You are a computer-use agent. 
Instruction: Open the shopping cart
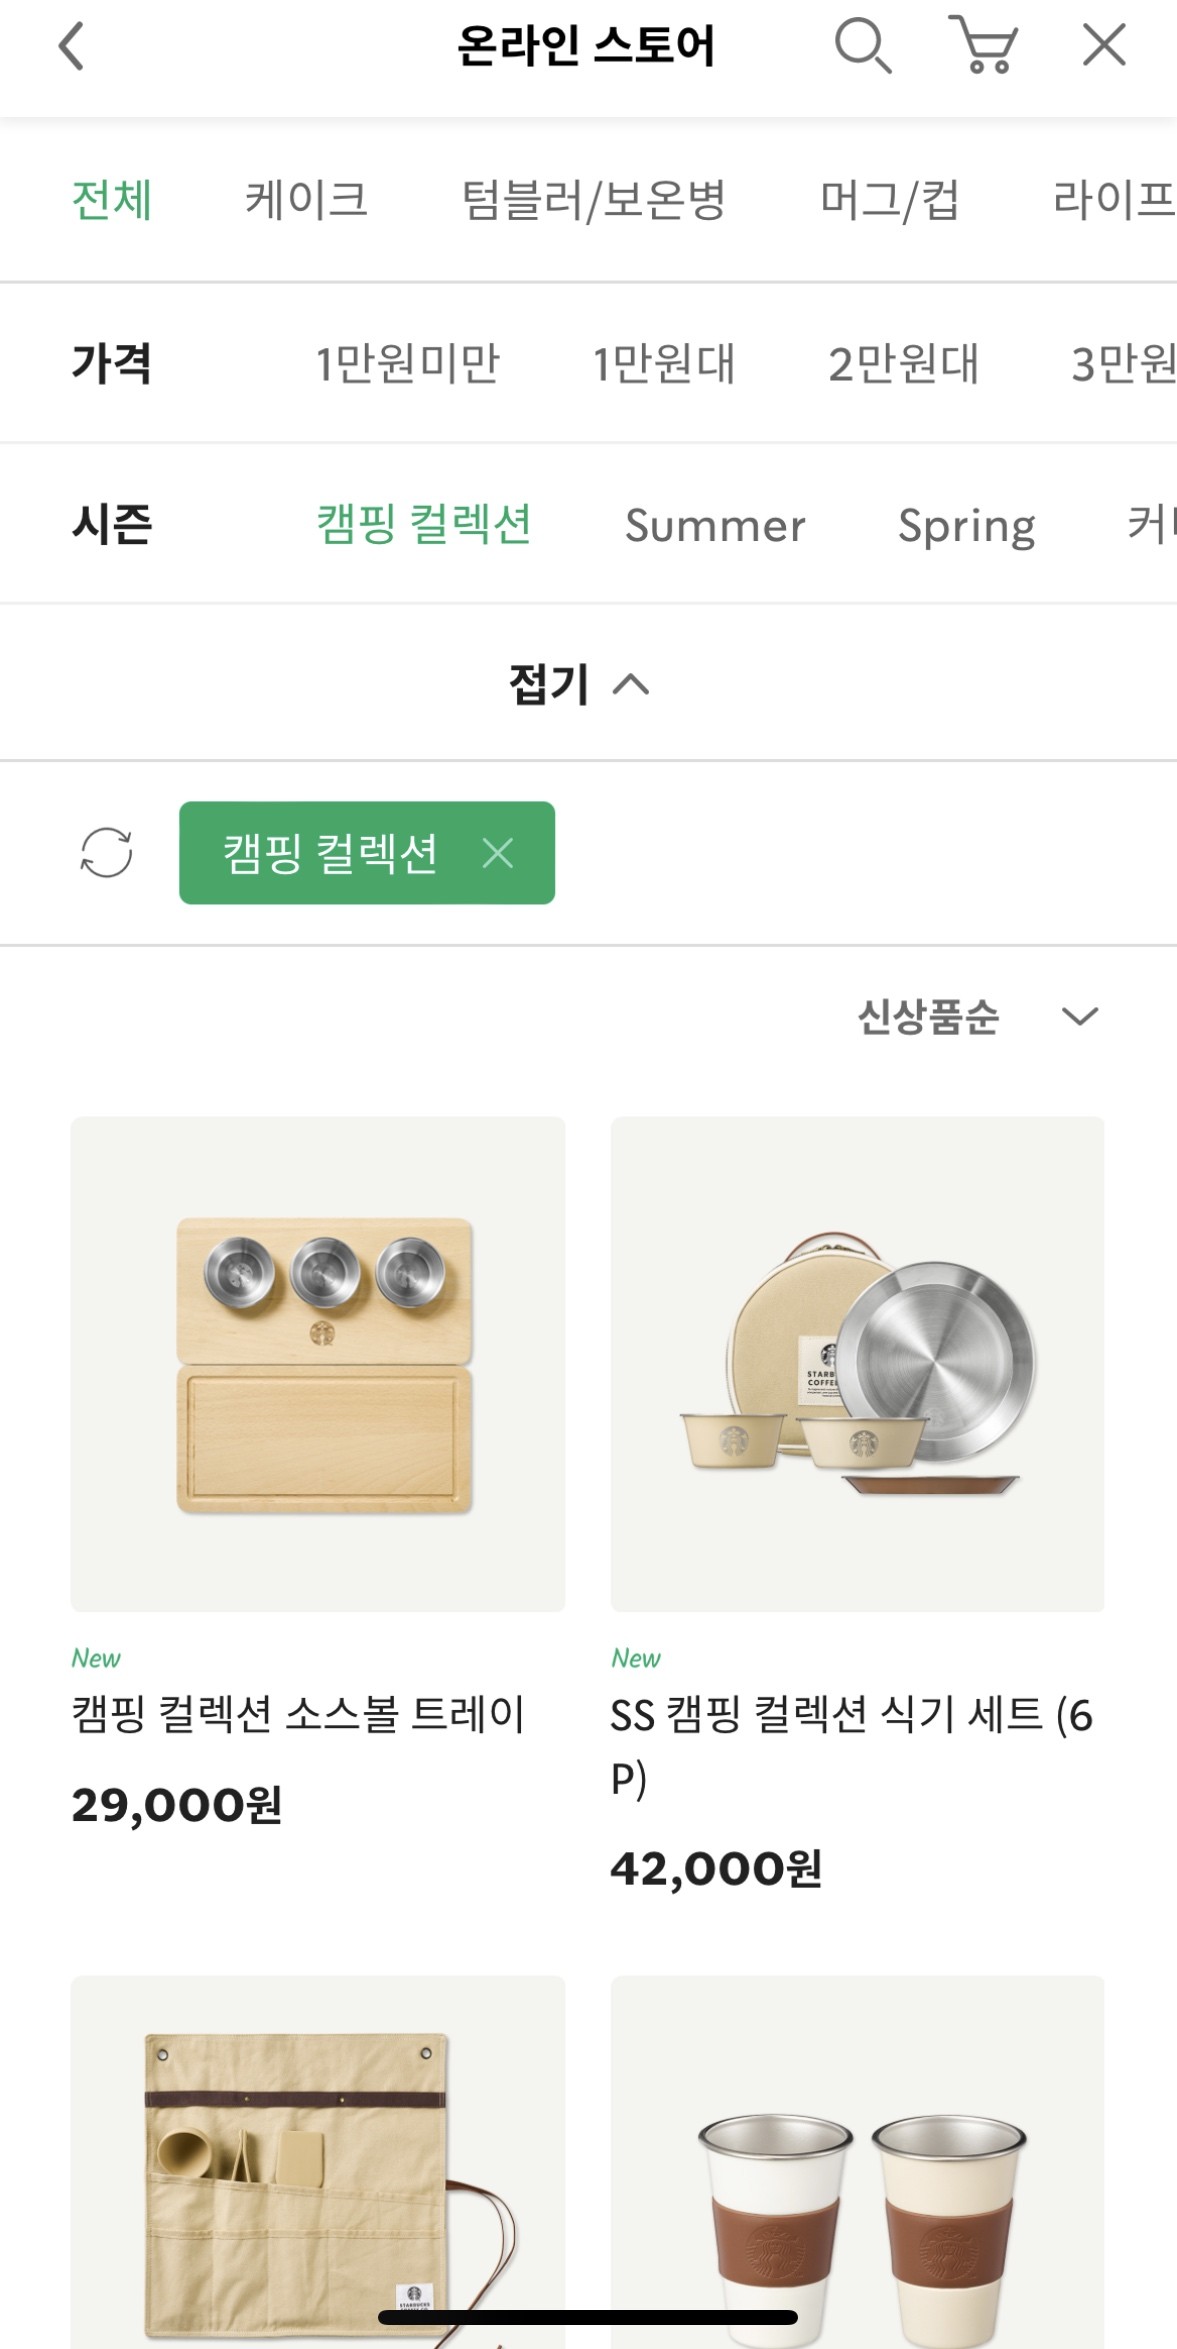[x=983, y=46]
